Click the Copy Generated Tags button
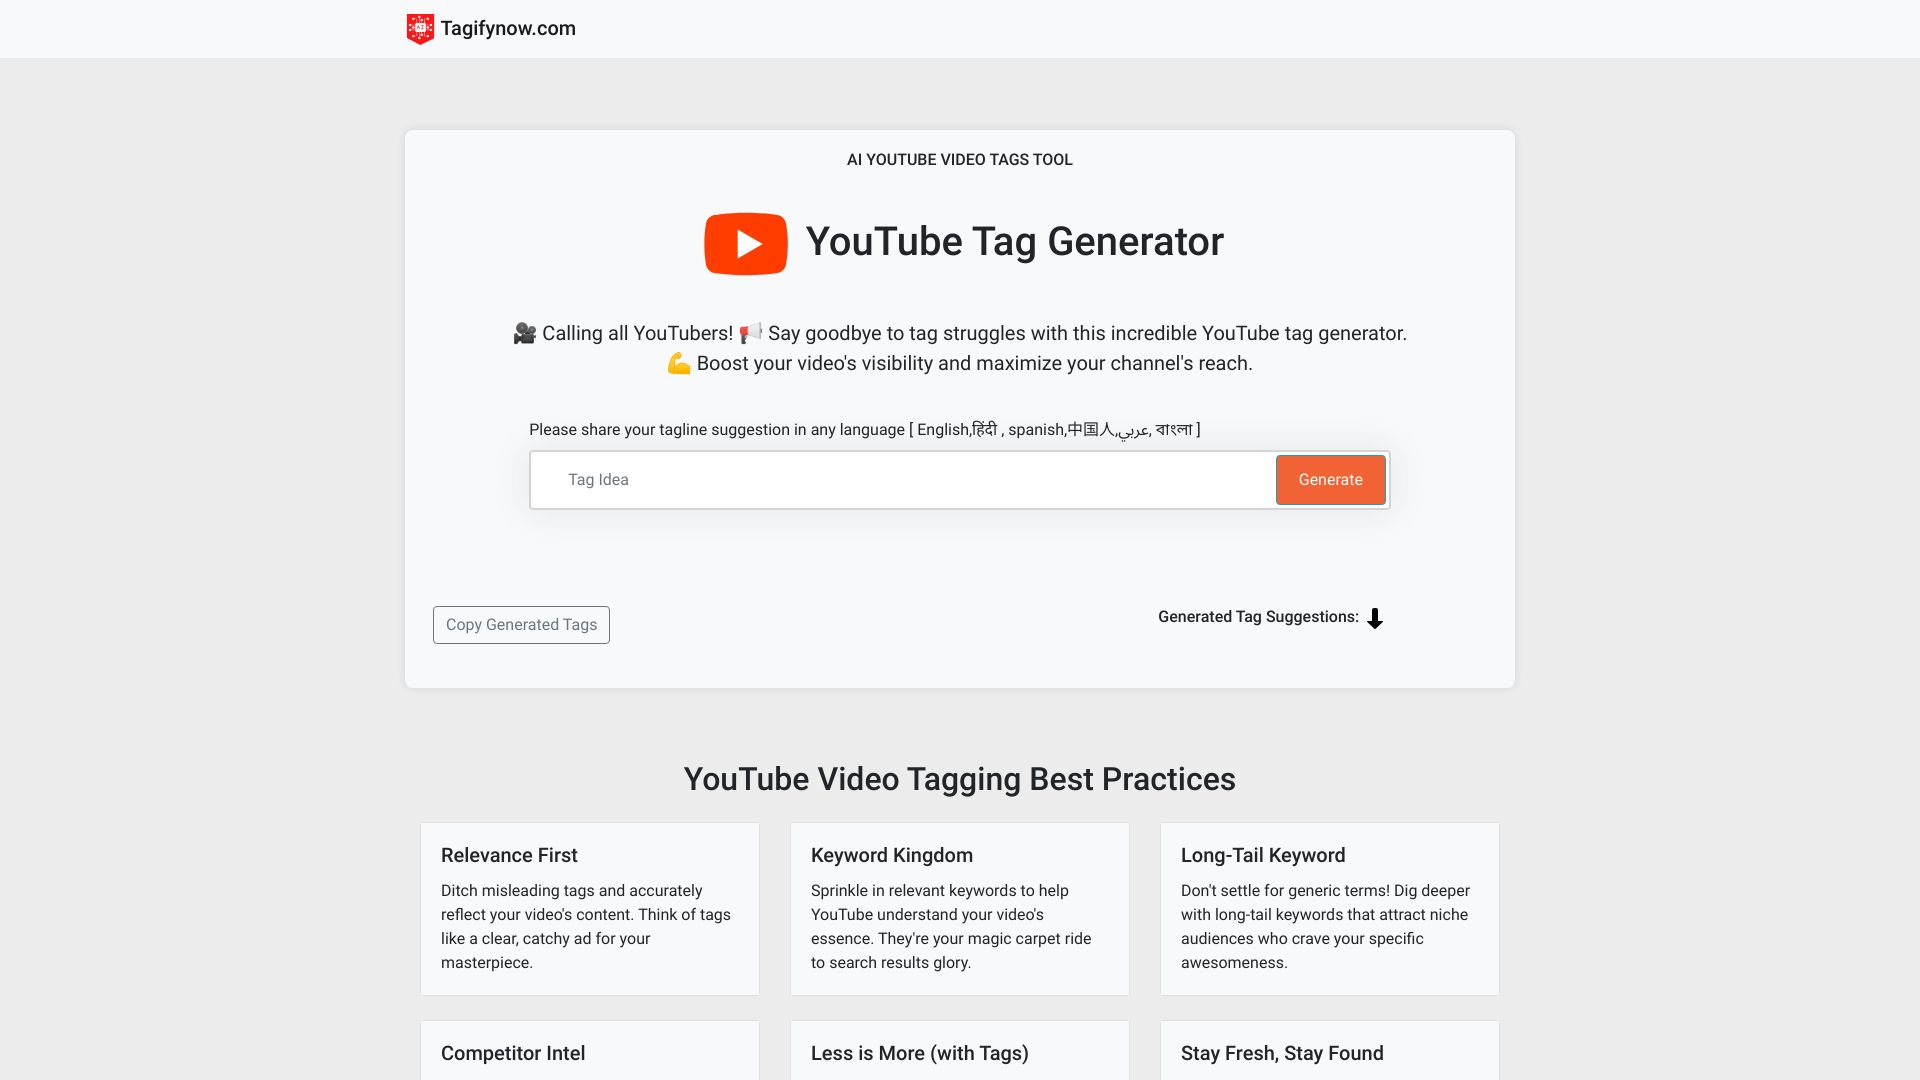 click(521, 624)
